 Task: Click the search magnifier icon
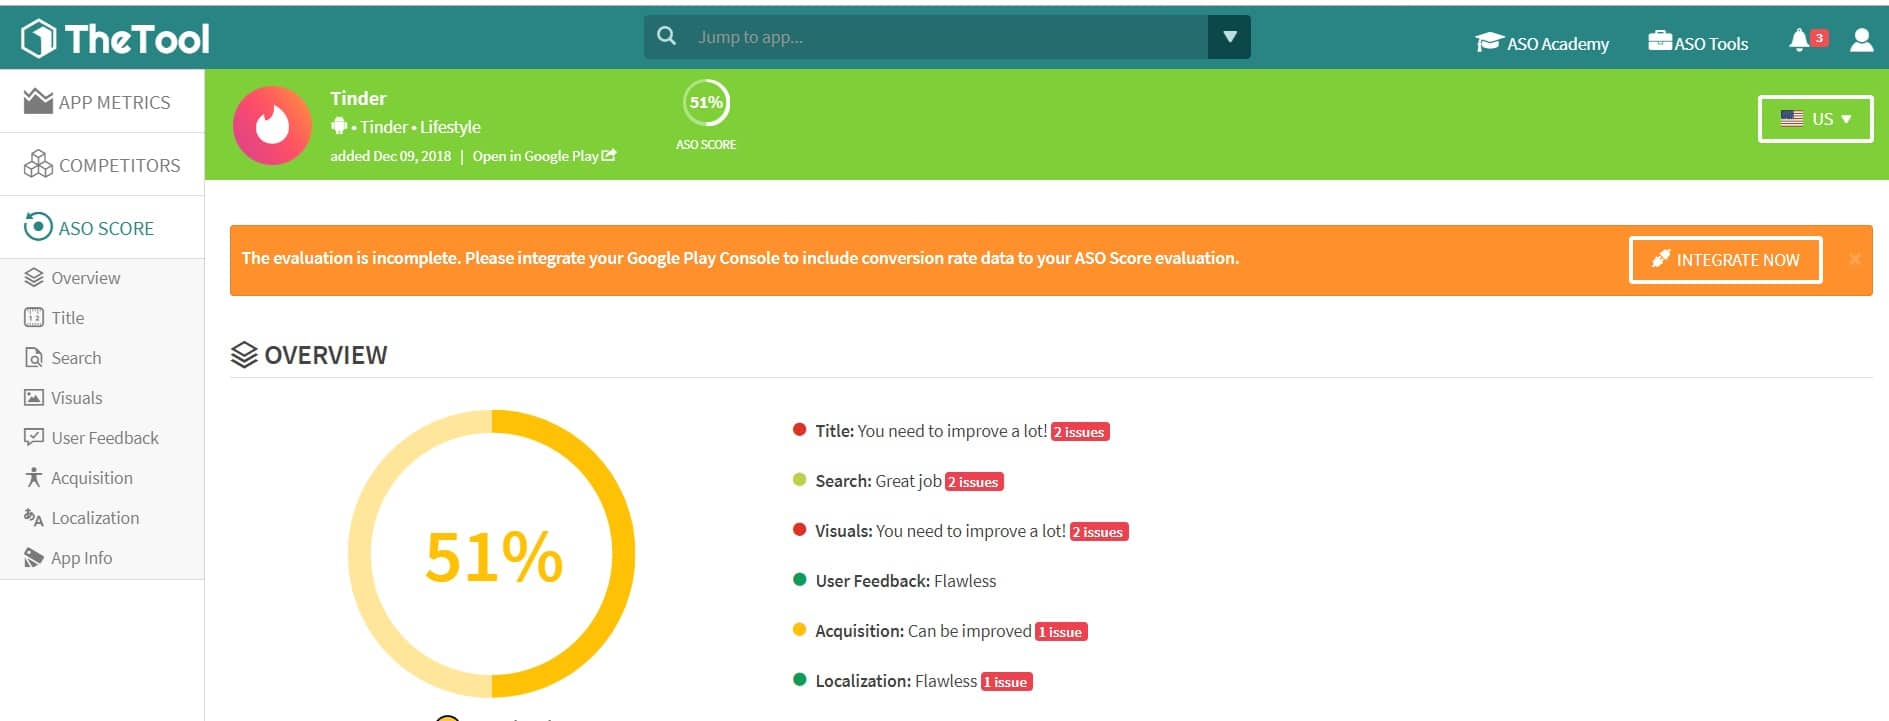pyautogui.click(x=667, y=36)
